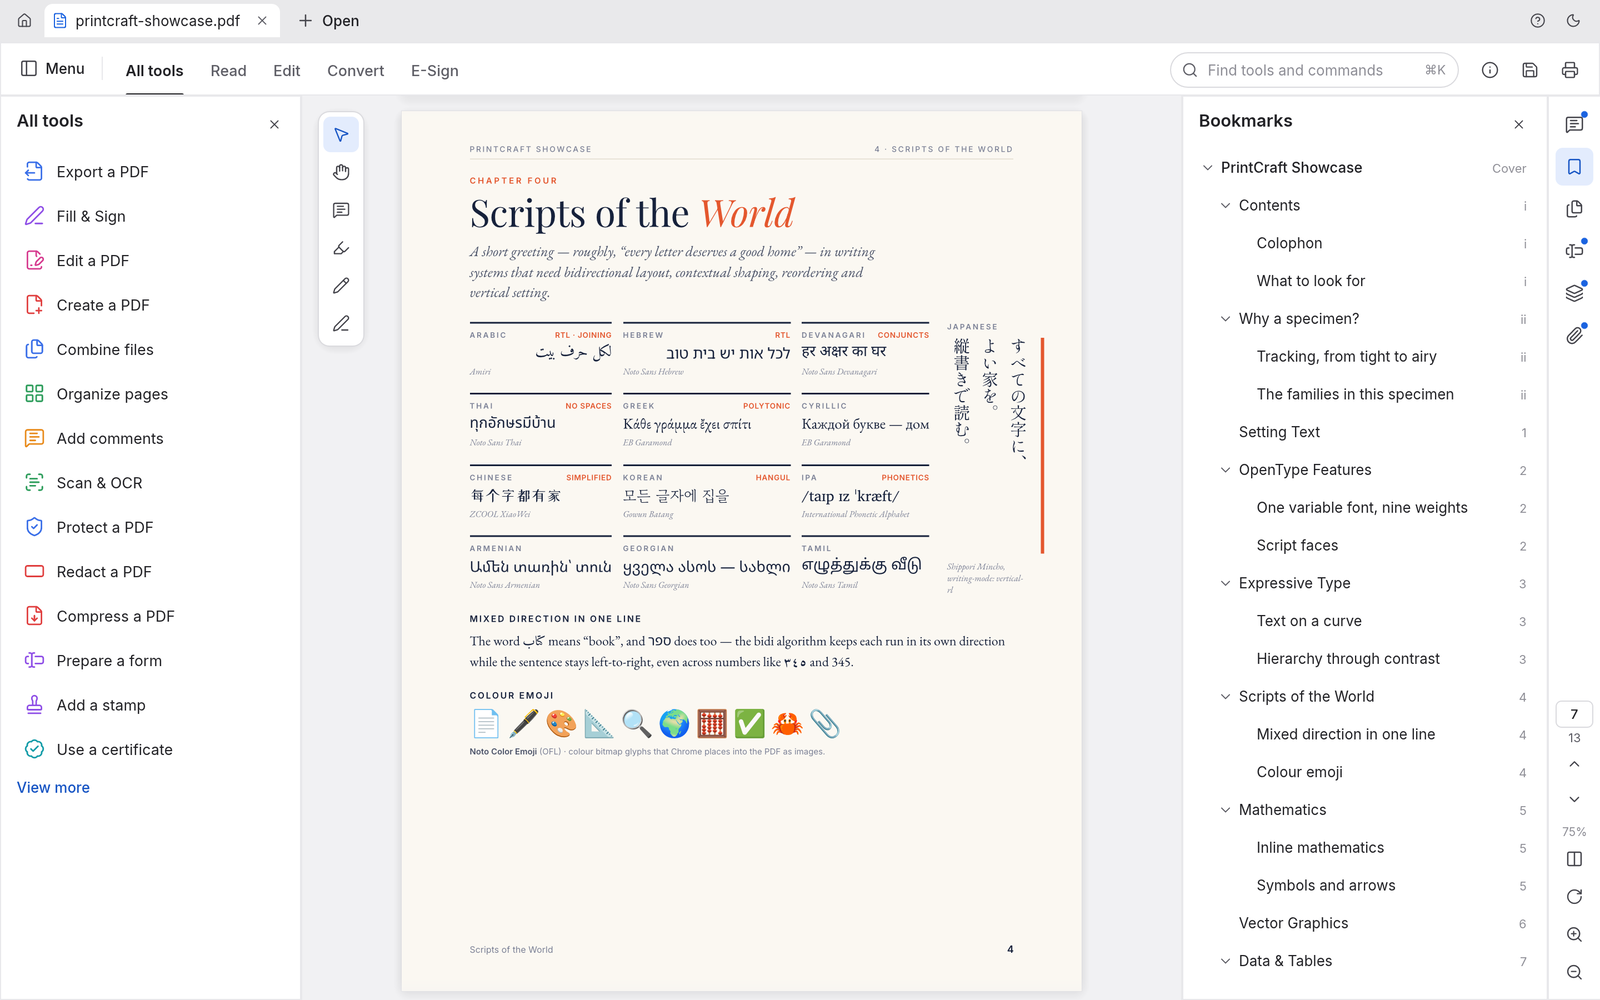
Task: Open the comments panel icon in right rail
Action: 1574,125
